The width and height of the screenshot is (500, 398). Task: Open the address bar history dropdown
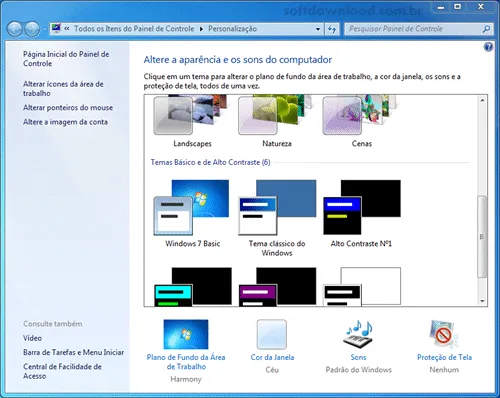(318, 29)
